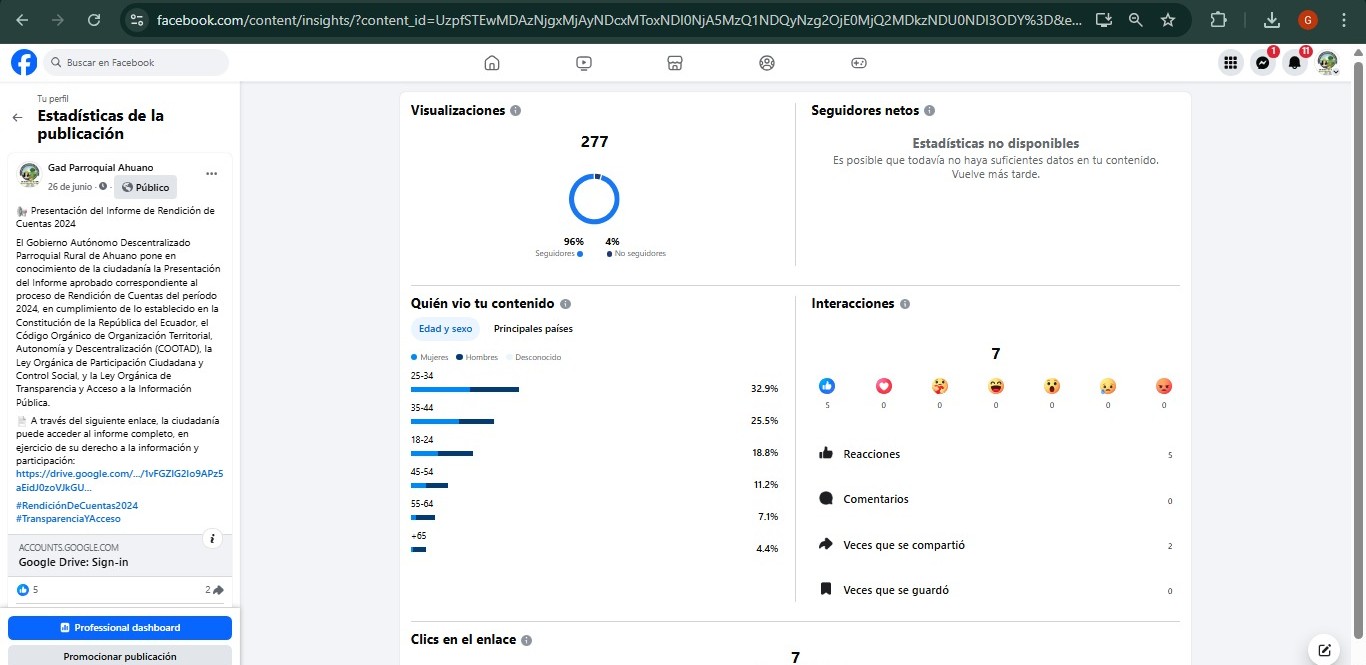The image size is (1366, 665).
Task: Click info icon next to Visualizaciones
Action: [515, 111]
